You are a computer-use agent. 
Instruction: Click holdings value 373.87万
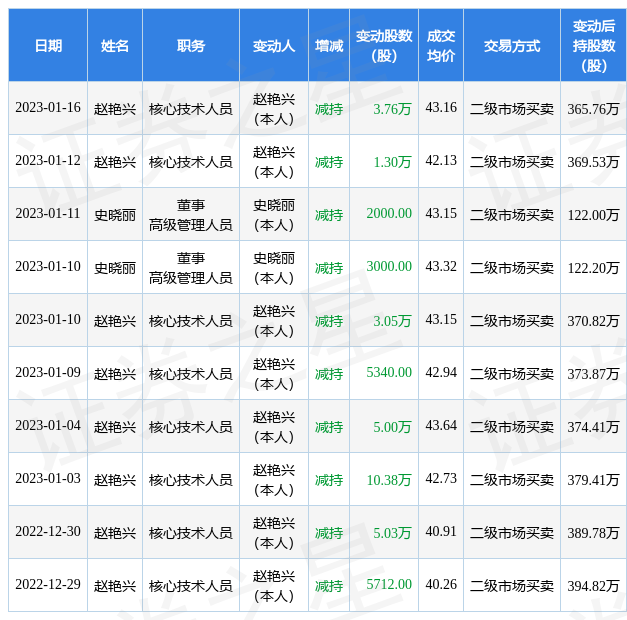click(x=593, y=374)
